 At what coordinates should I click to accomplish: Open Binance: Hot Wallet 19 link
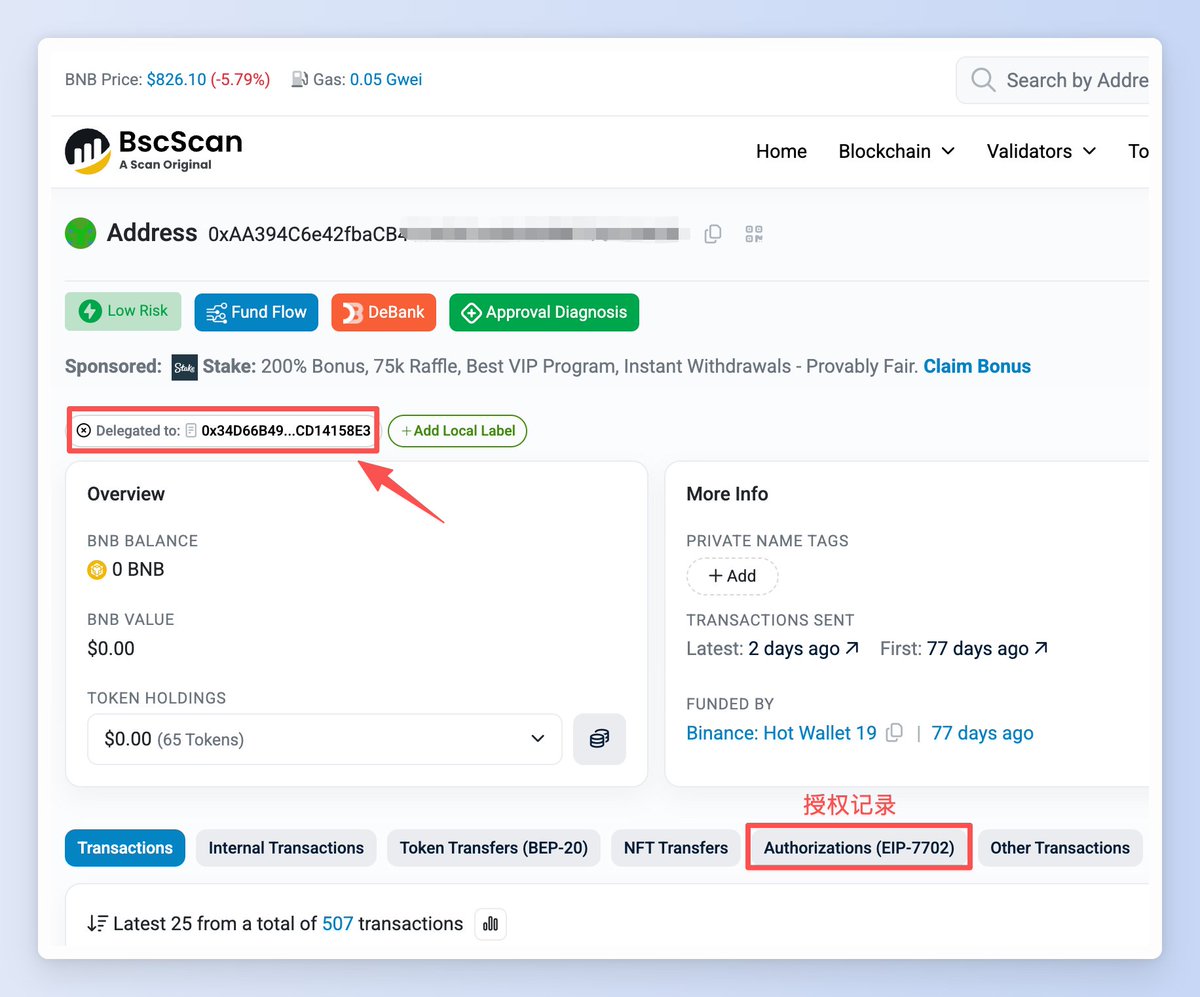782,733
